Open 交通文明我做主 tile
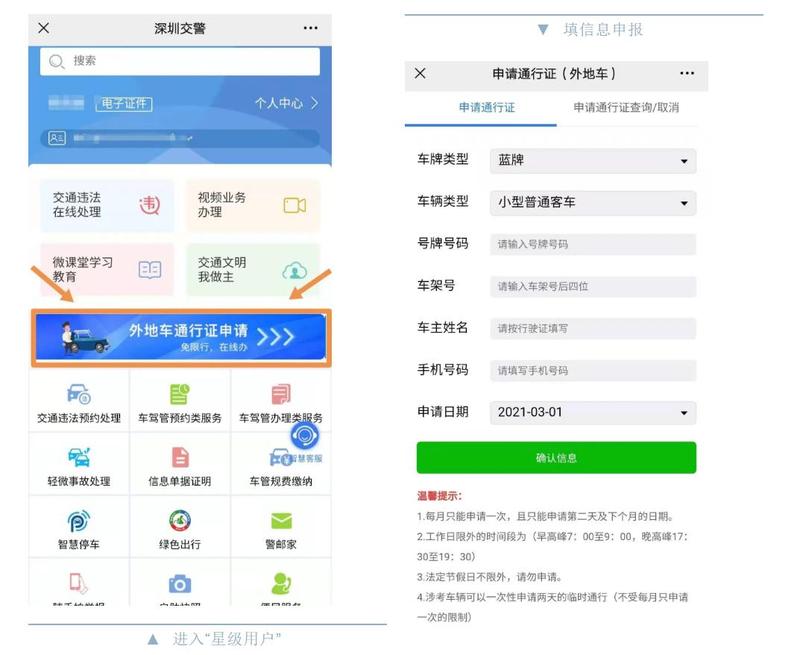 [251, 269]
